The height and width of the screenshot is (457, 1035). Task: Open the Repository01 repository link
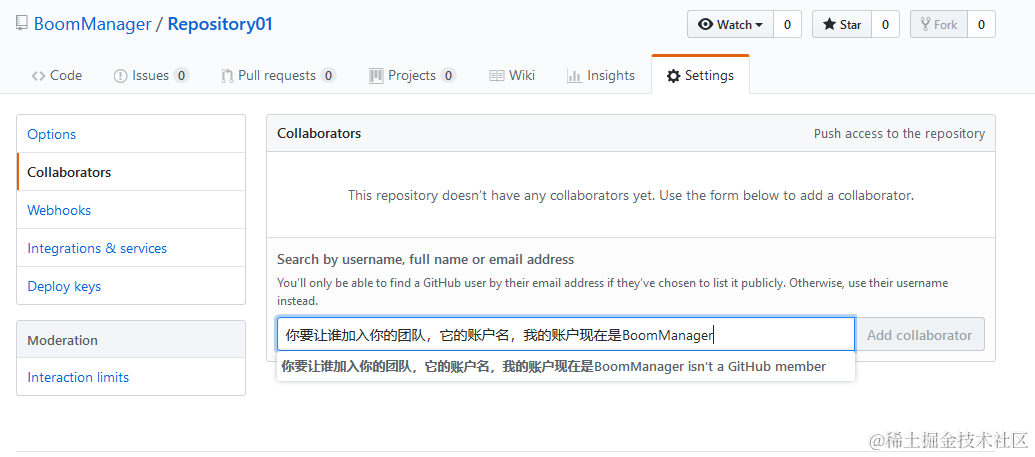(220, 24)
